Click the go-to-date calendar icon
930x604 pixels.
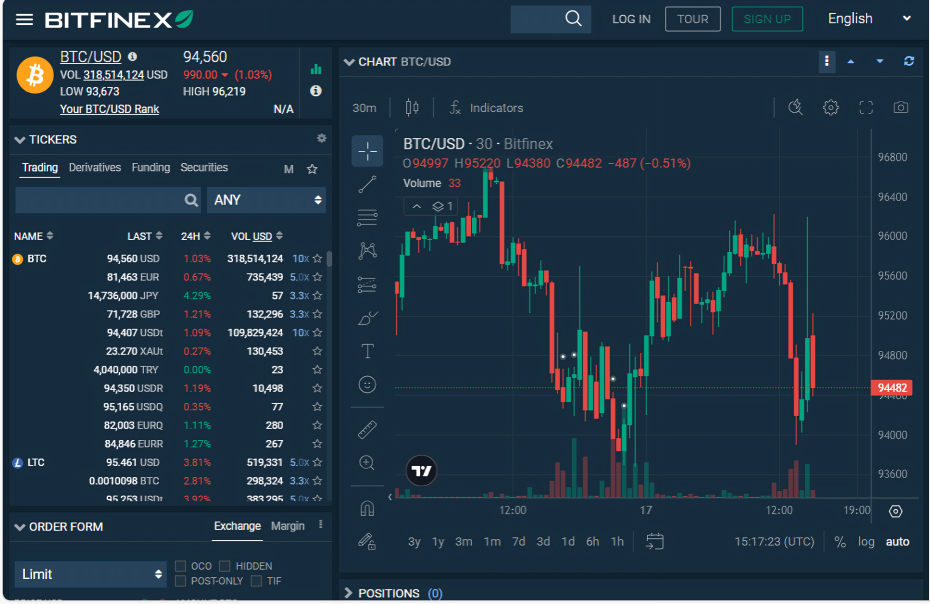tap(655, 542)
